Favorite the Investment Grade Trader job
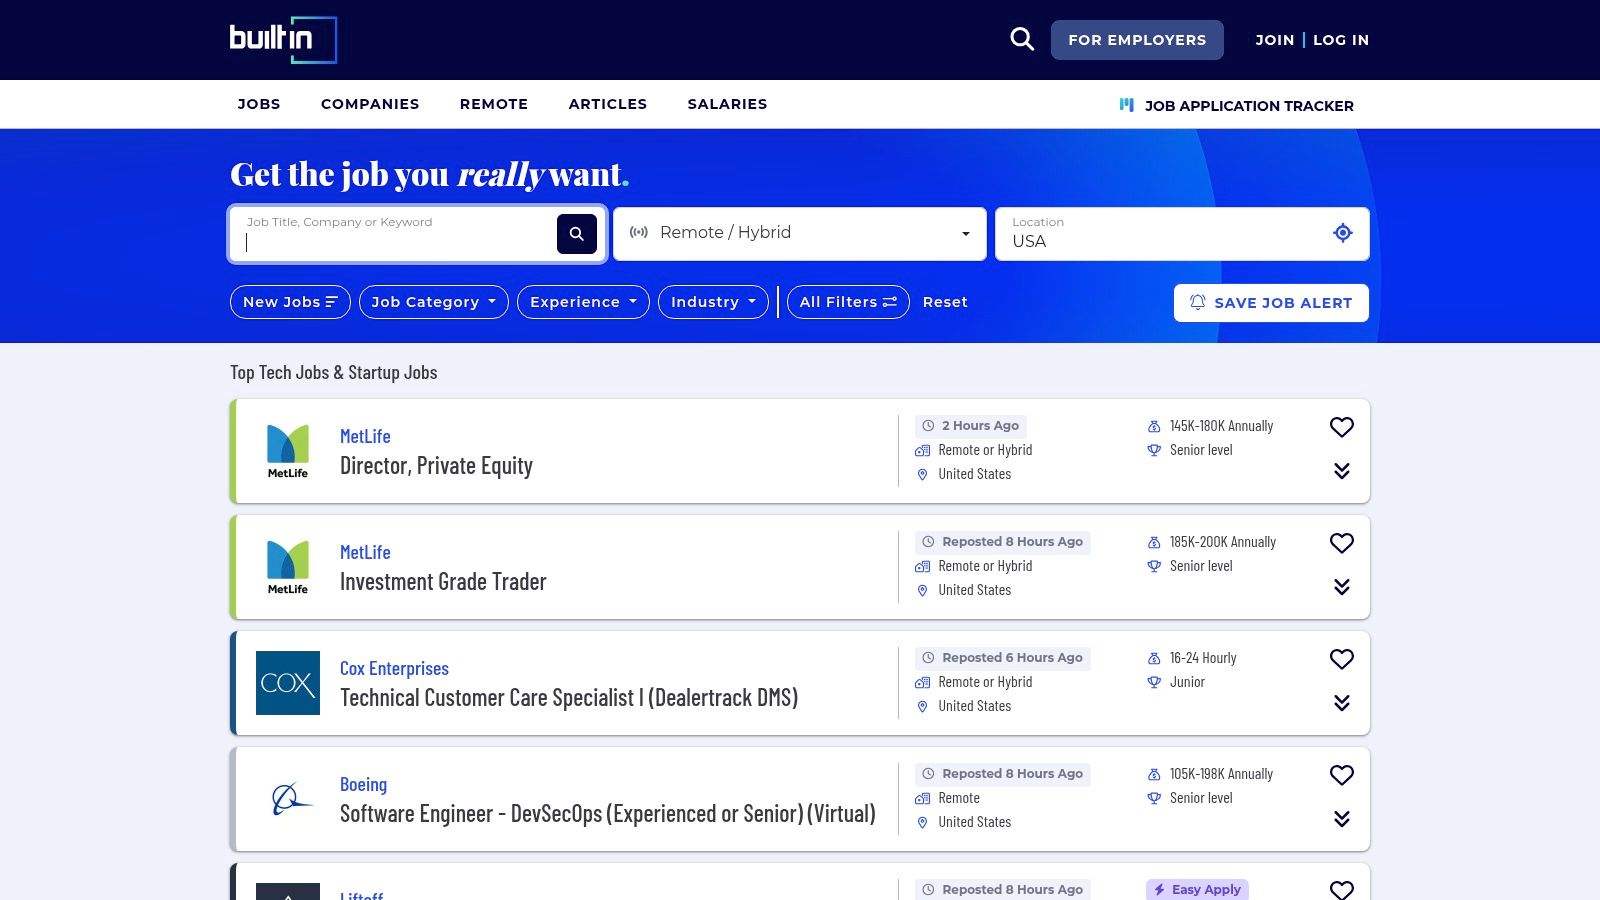Screen dimensions: 1600x900 coord(1342,543)
